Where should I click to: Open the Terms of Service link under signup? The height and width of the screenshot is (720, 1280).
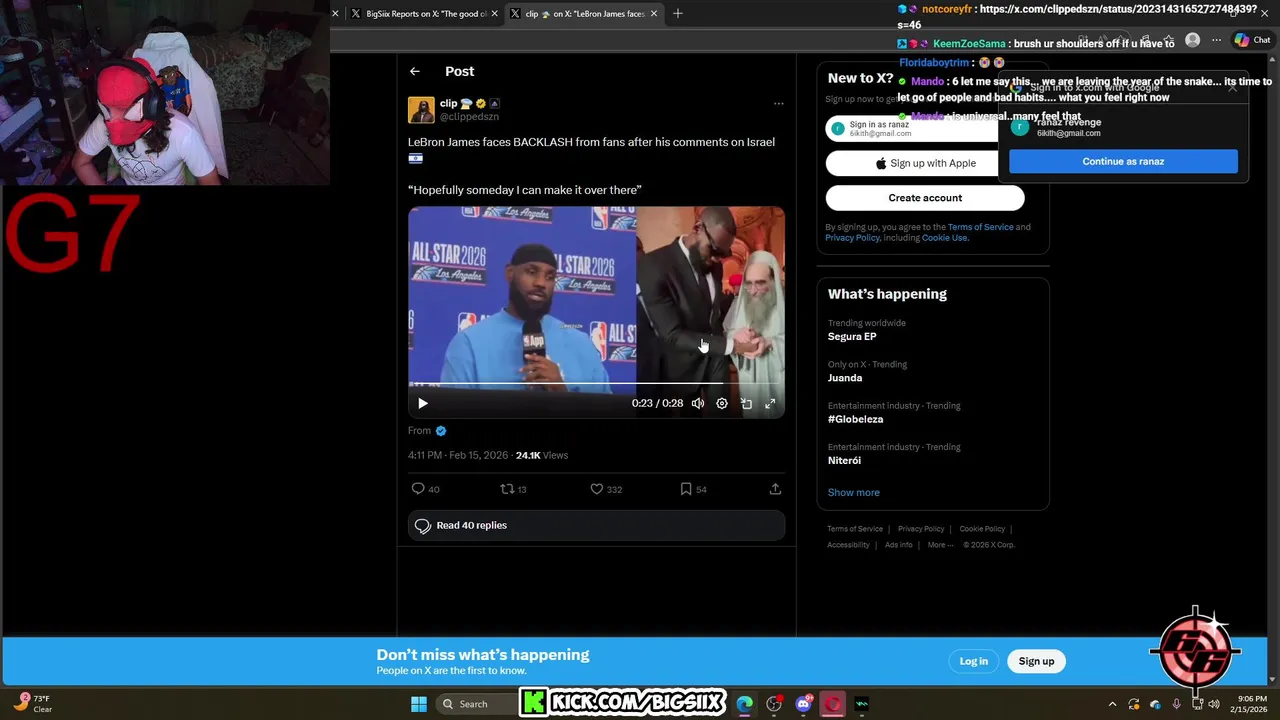(980, 227)
